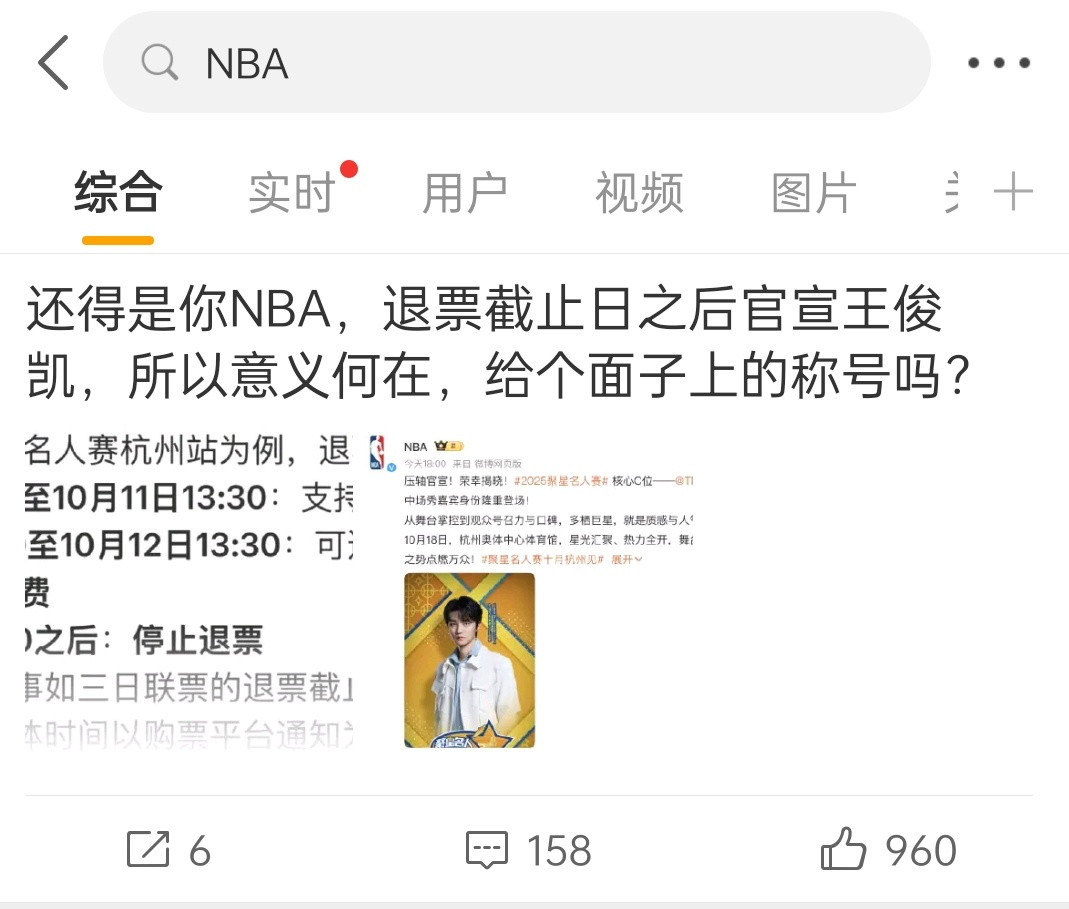Tap the 158 comments count
The image size is (1069, 909).
click(x=559, y=850)
